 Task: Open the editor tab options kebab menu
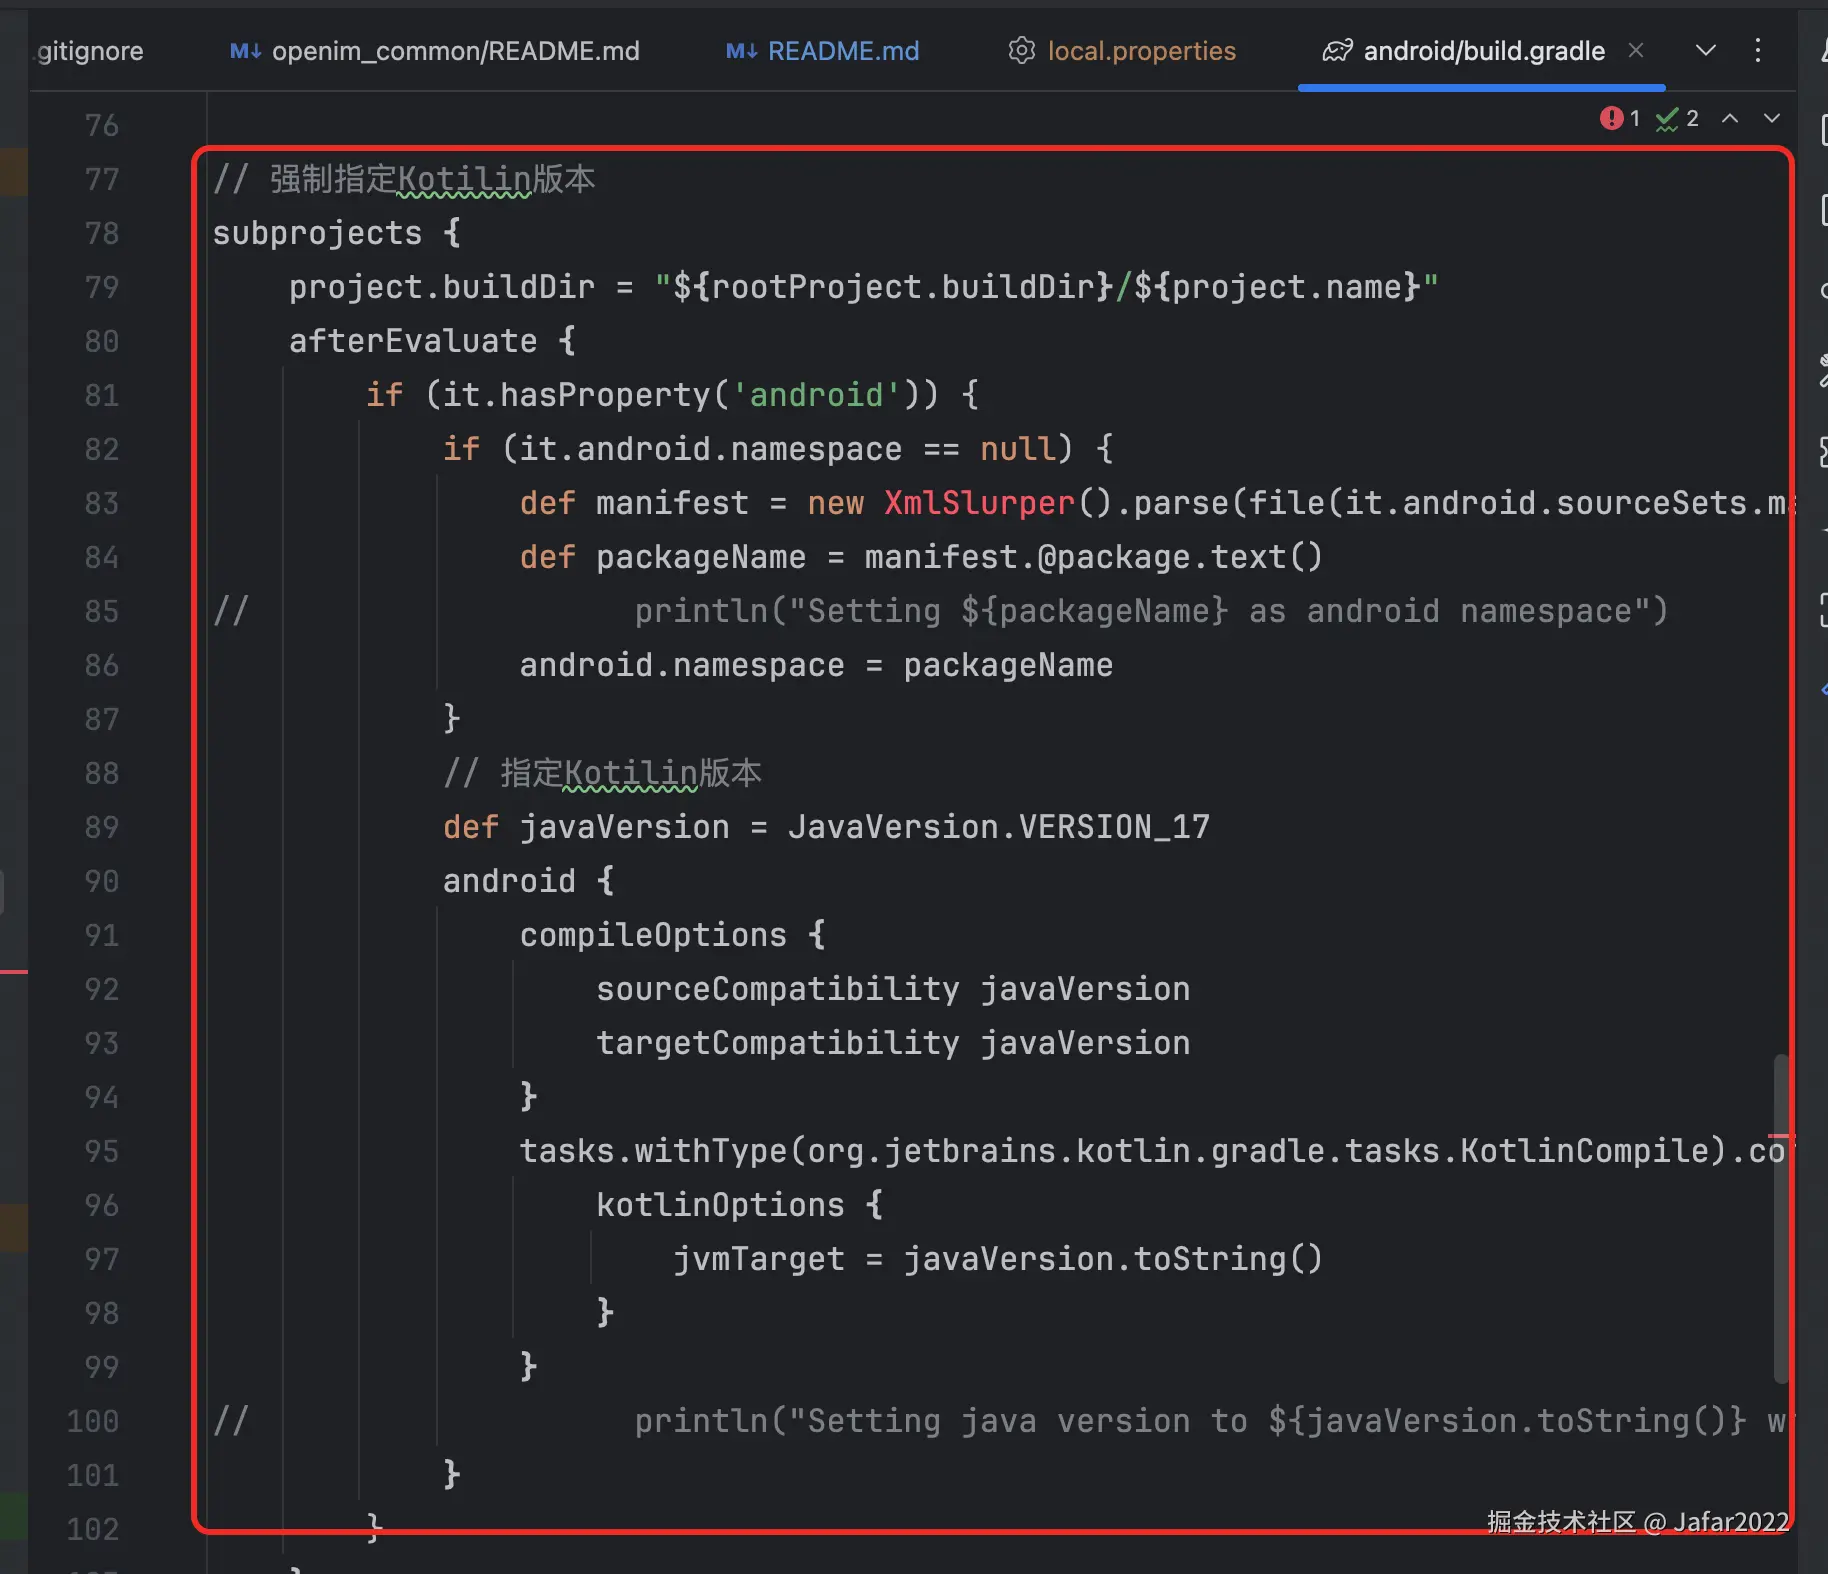point(1758,50)
